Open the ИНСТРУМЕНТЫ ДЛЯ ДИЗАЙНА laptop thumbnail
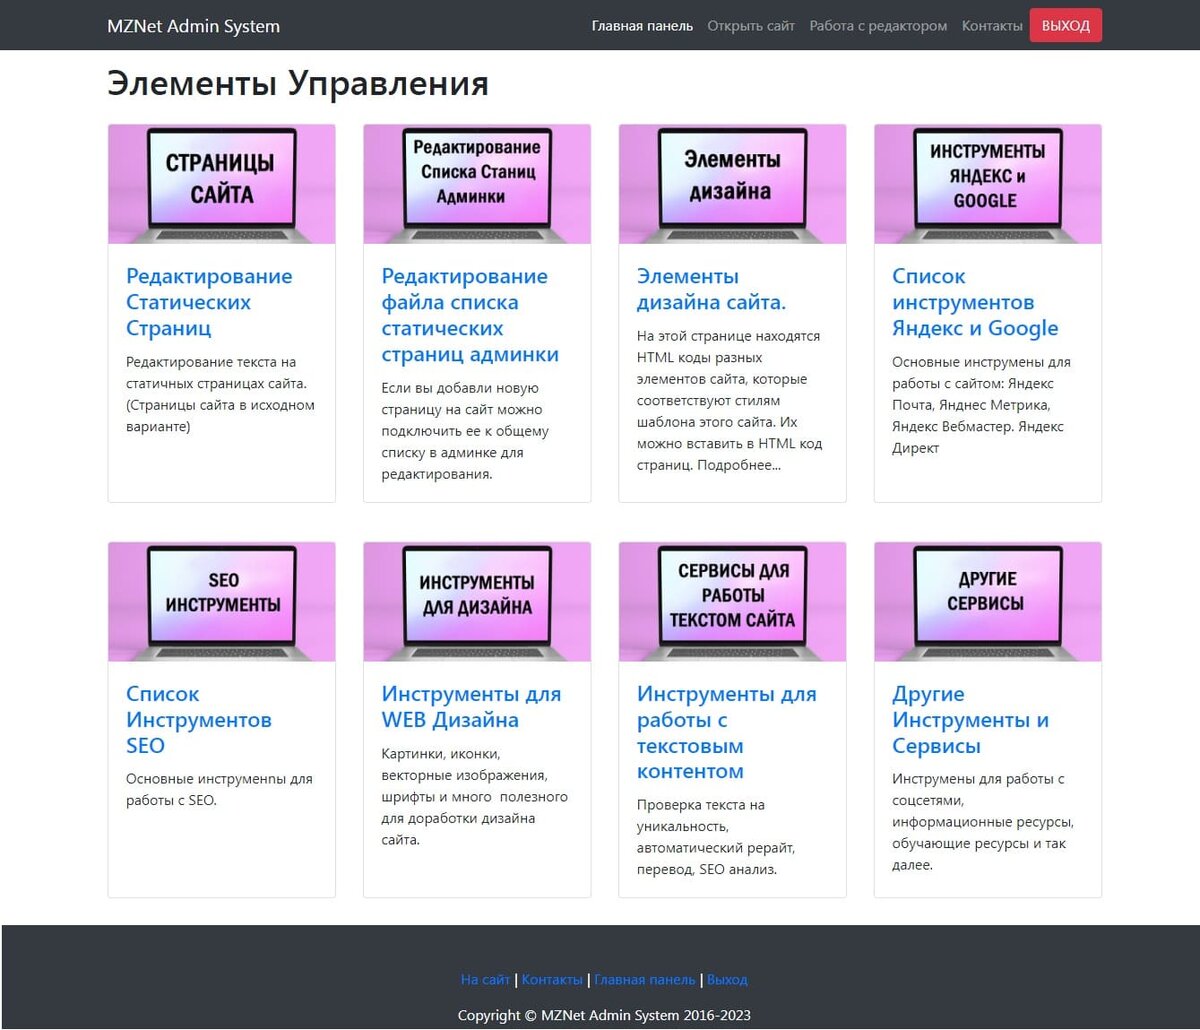 point(477,600)
